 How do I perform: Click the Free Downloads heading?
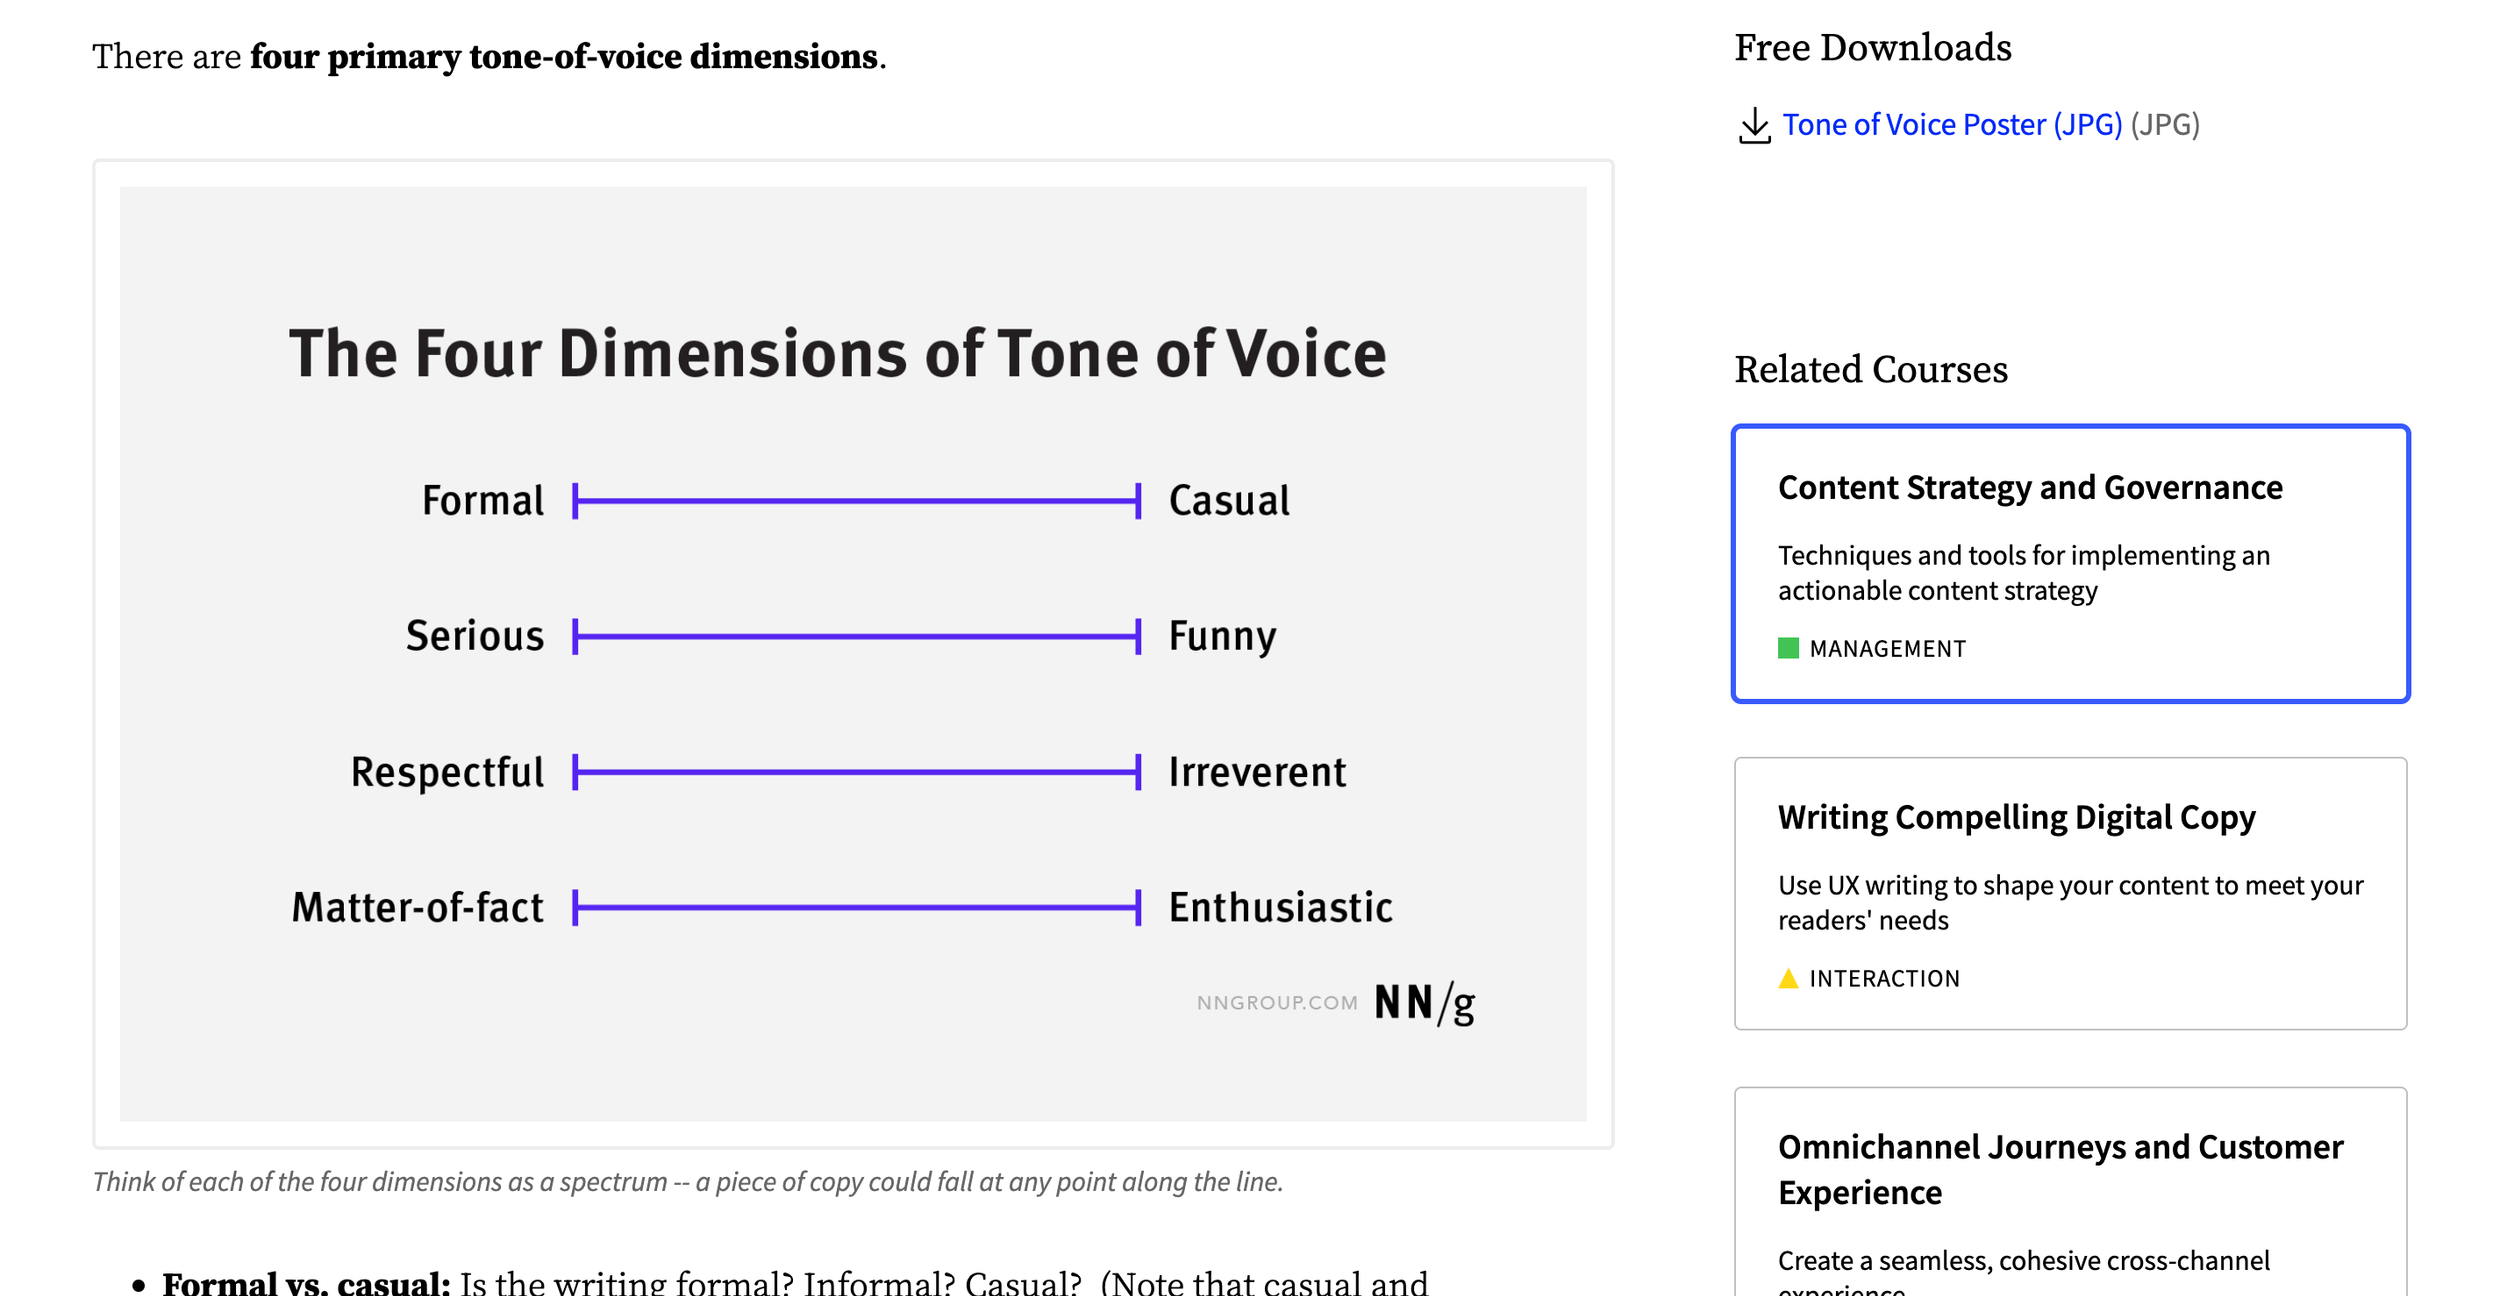click(1872, 48)
